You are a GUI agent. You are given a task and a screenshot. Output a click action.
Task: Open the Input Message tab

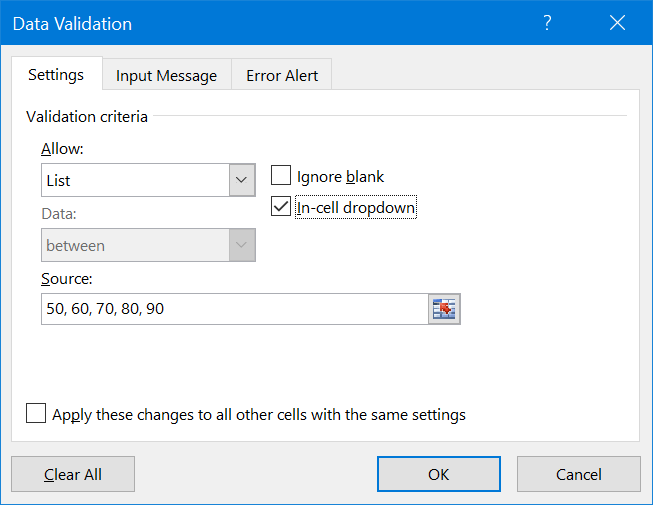click(166, 75)
